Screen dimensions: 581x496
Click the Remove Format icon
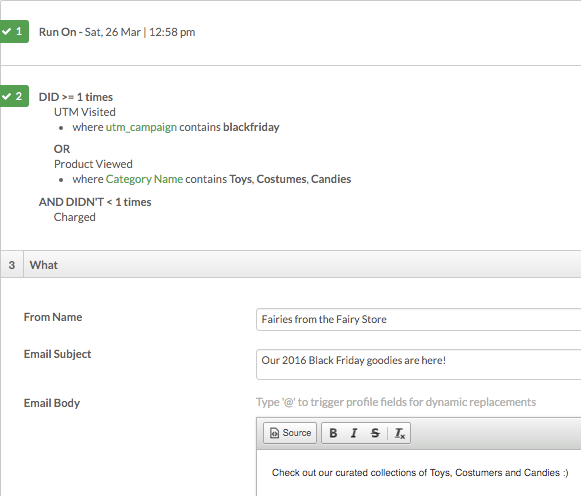[x=400, y=433]
